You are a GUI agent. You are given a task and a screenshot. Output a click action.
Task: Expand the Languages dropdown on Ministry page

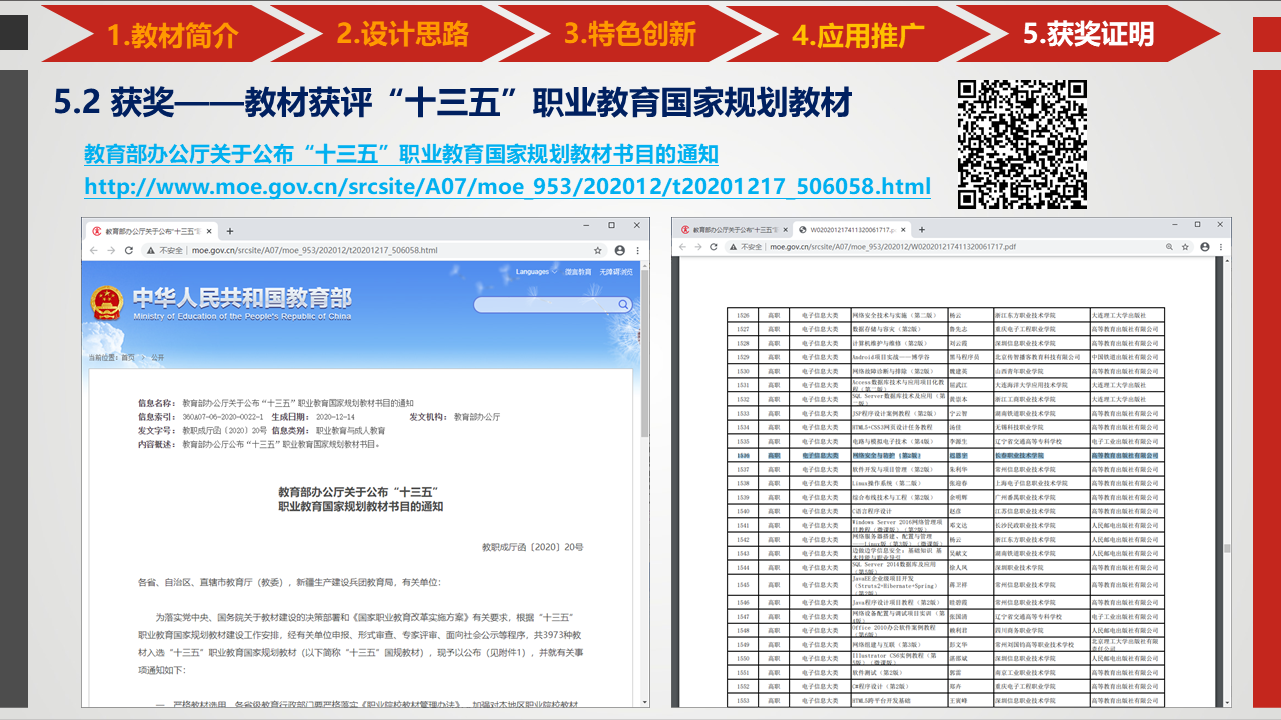pos(536,272)
